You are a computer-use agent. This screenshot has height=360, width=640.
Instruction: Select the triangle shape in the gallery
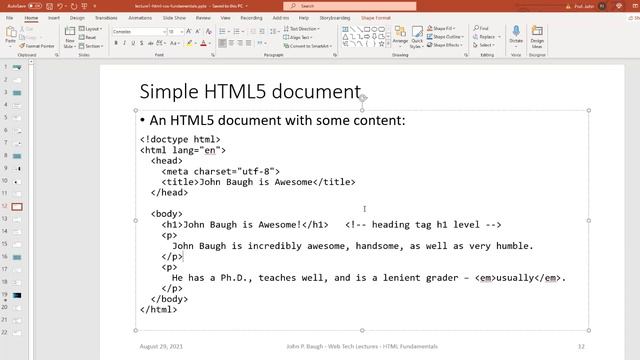click(345, 37)
